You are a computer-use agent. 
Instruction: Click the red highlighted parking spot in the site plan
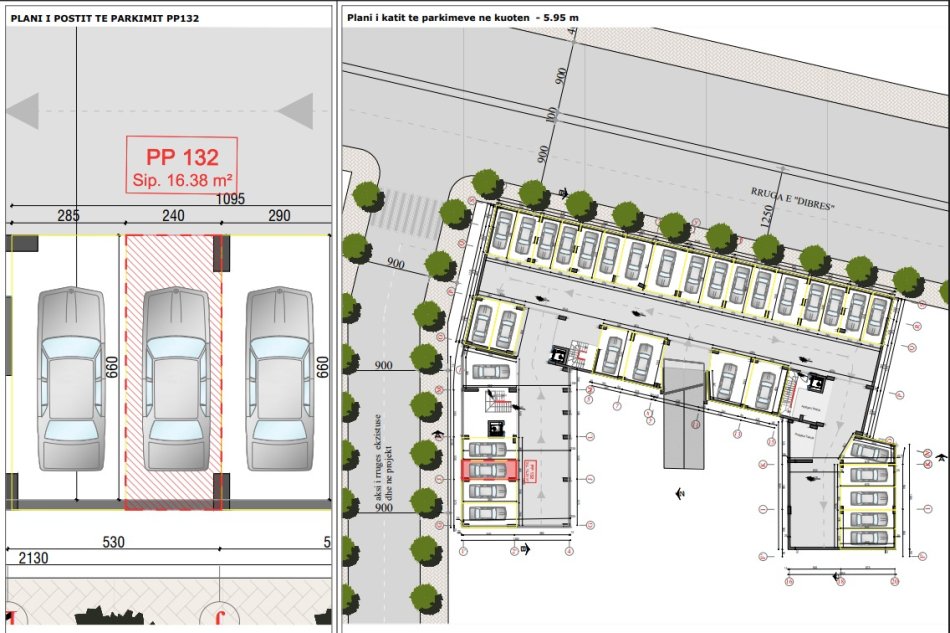[x=489, y=468]
